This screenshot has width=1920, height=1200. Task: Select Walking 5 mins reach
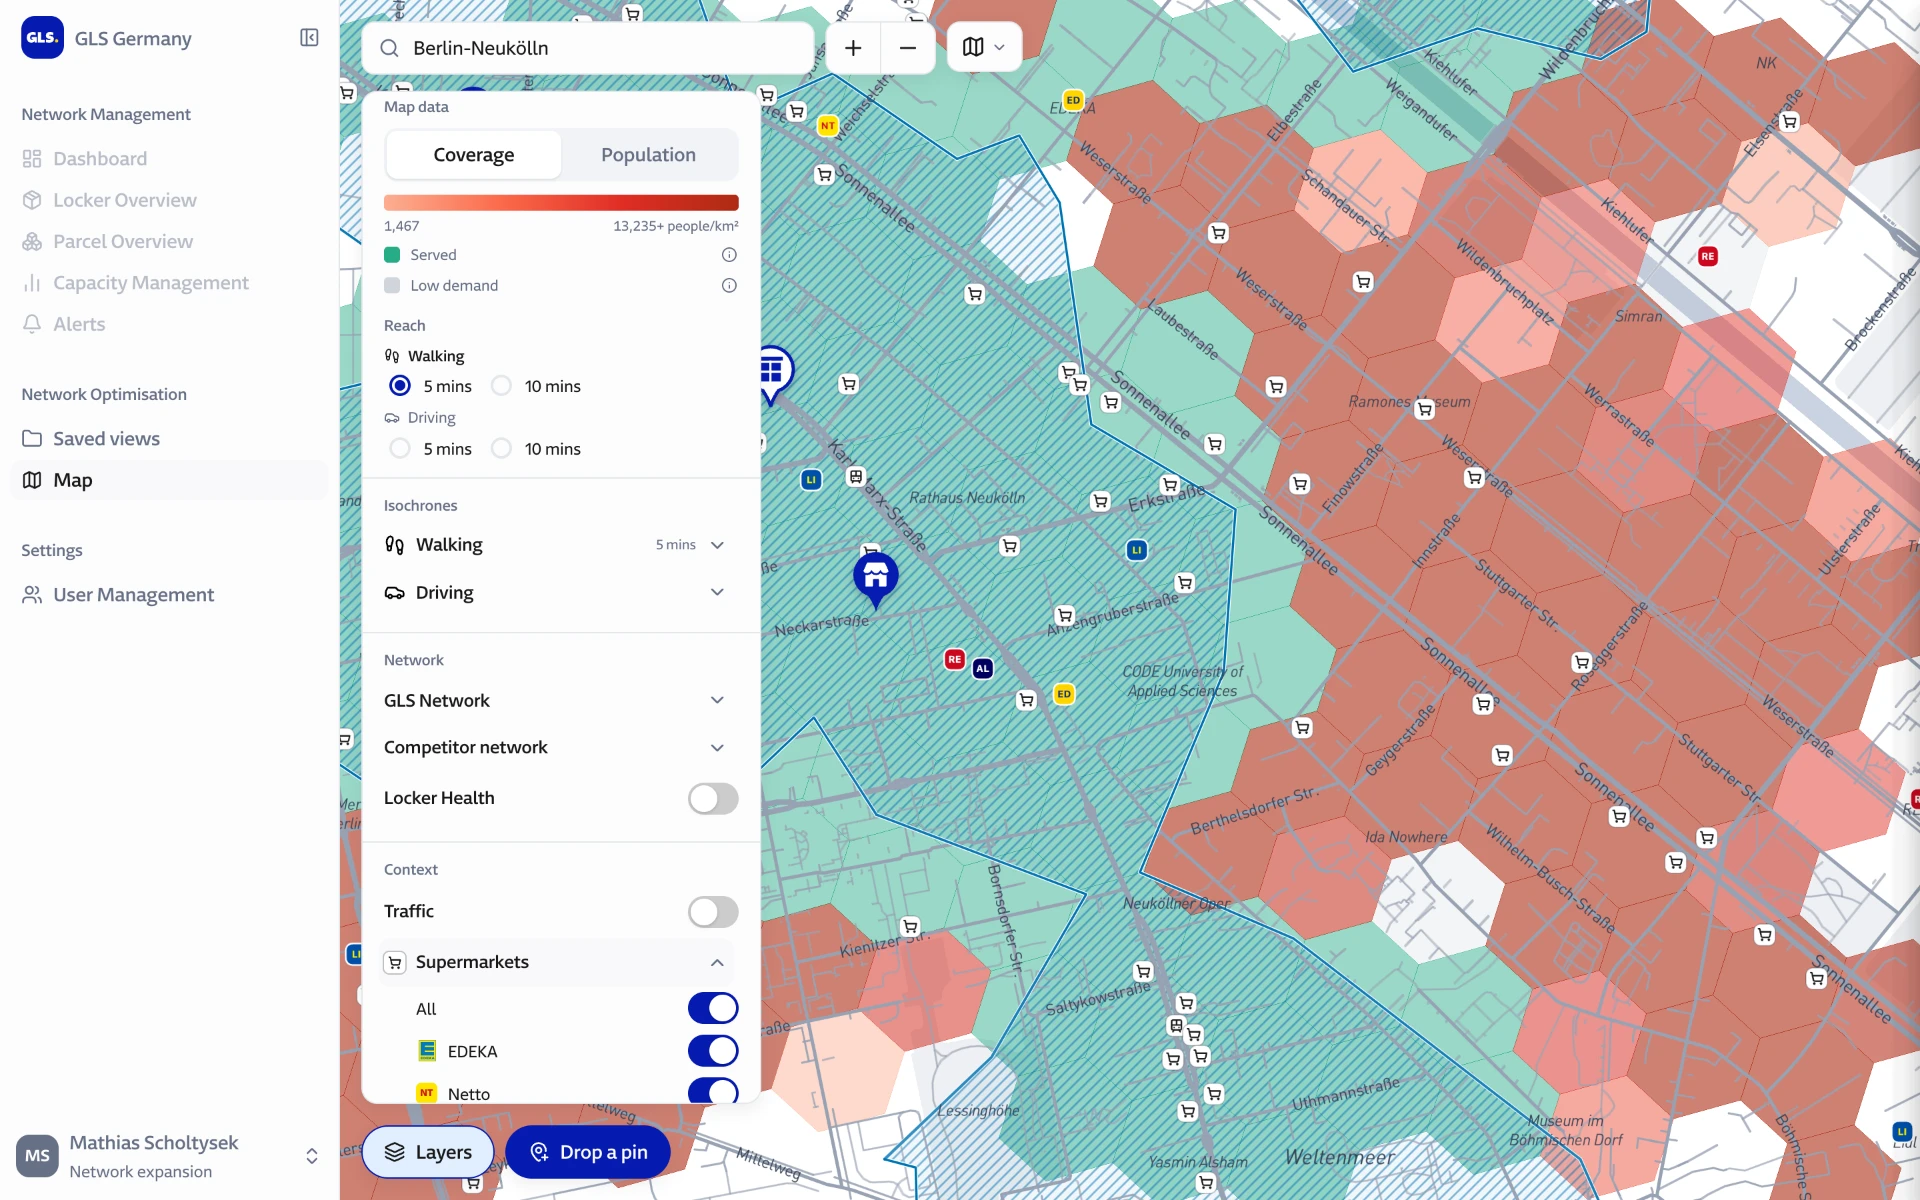(x=400, y=386)
